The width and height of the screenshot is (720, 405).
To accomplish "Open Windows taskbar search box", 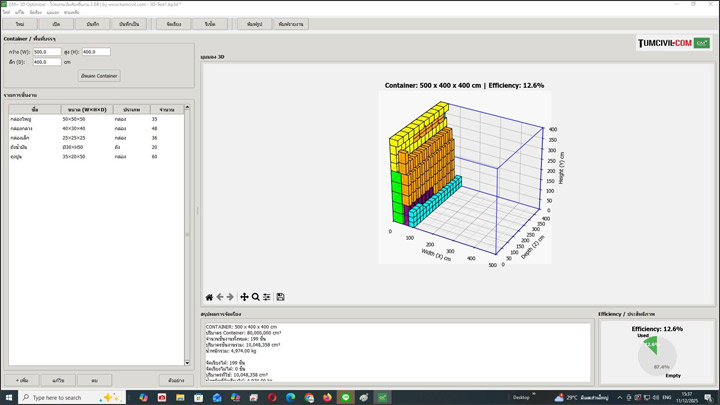I will click(55, 397).
